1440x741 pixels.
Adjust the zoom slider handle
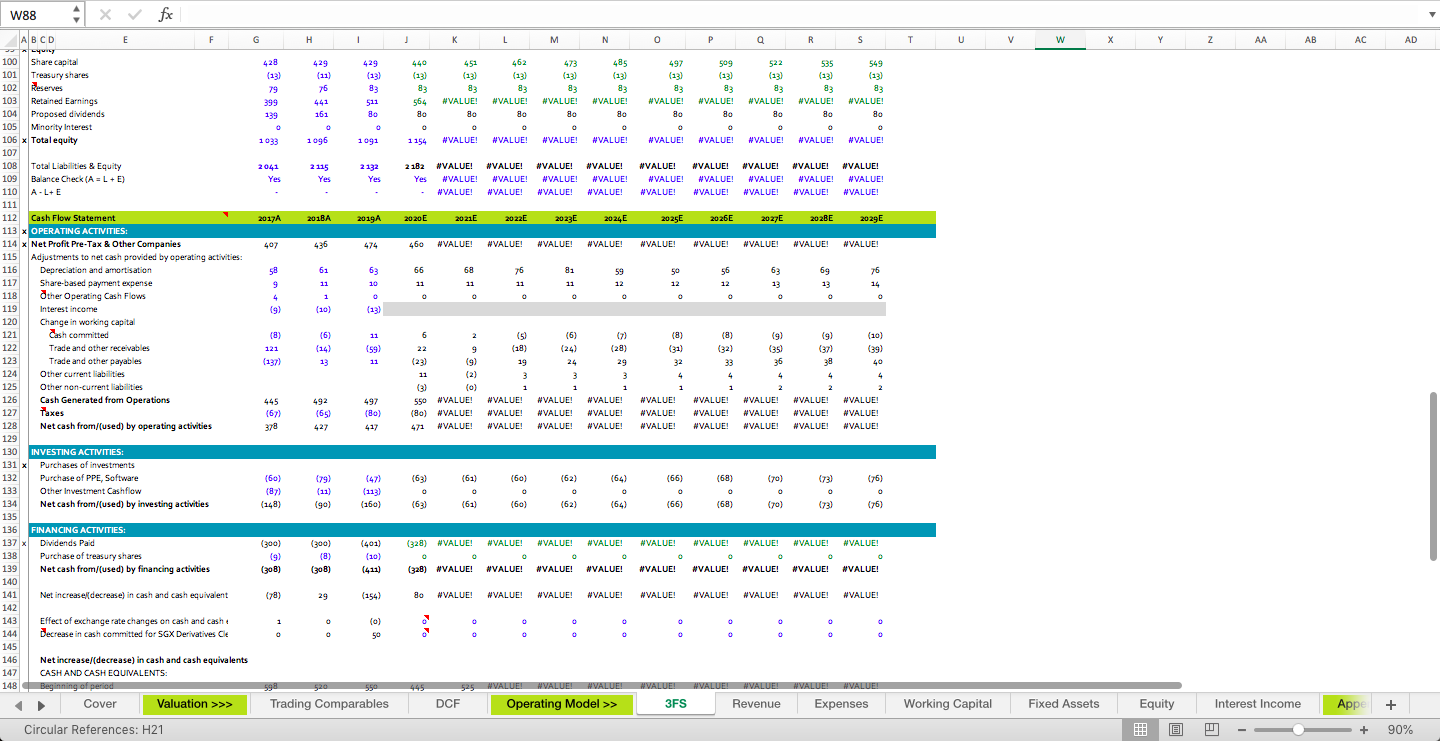[x=1297, y=730]
